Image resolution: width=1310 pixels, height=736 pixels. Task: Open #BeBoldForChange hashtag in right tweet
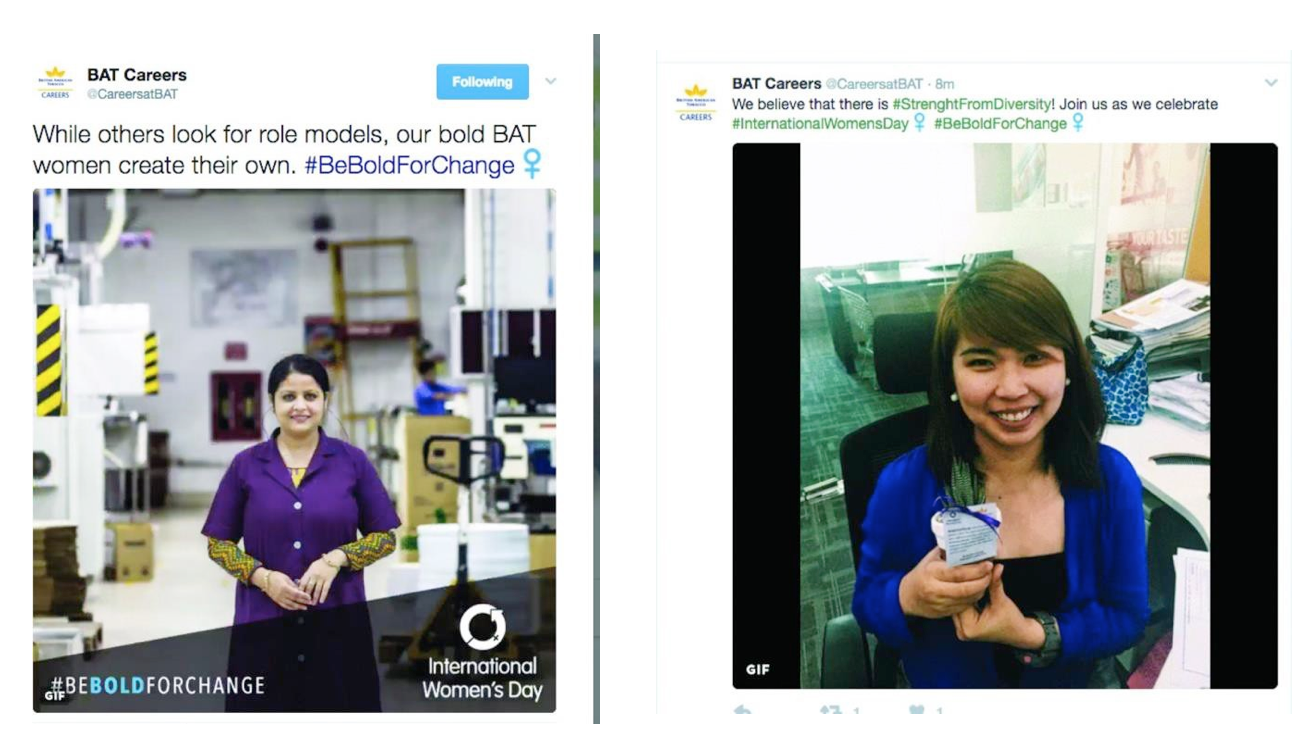1000,124
